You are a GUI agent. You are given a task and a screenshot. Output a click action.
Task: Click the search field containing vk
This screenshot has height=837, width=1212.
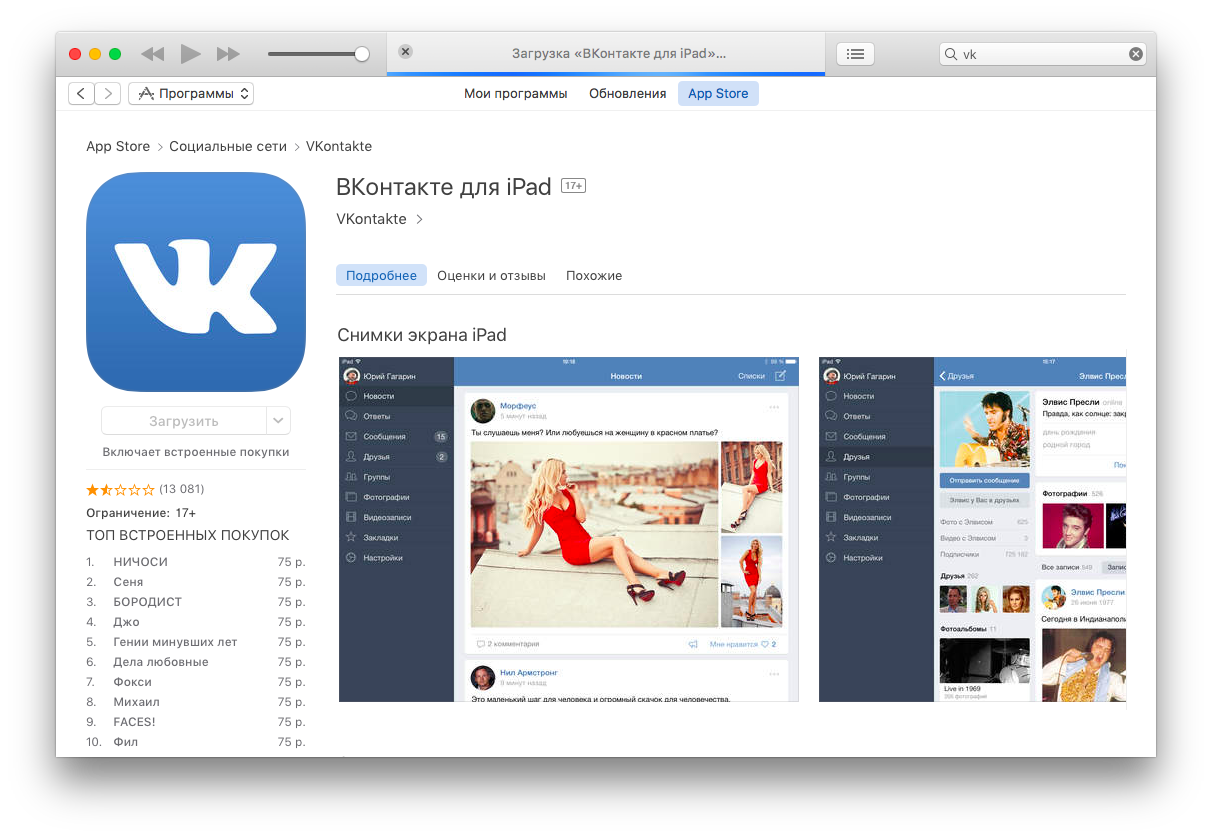[1042, 54]
